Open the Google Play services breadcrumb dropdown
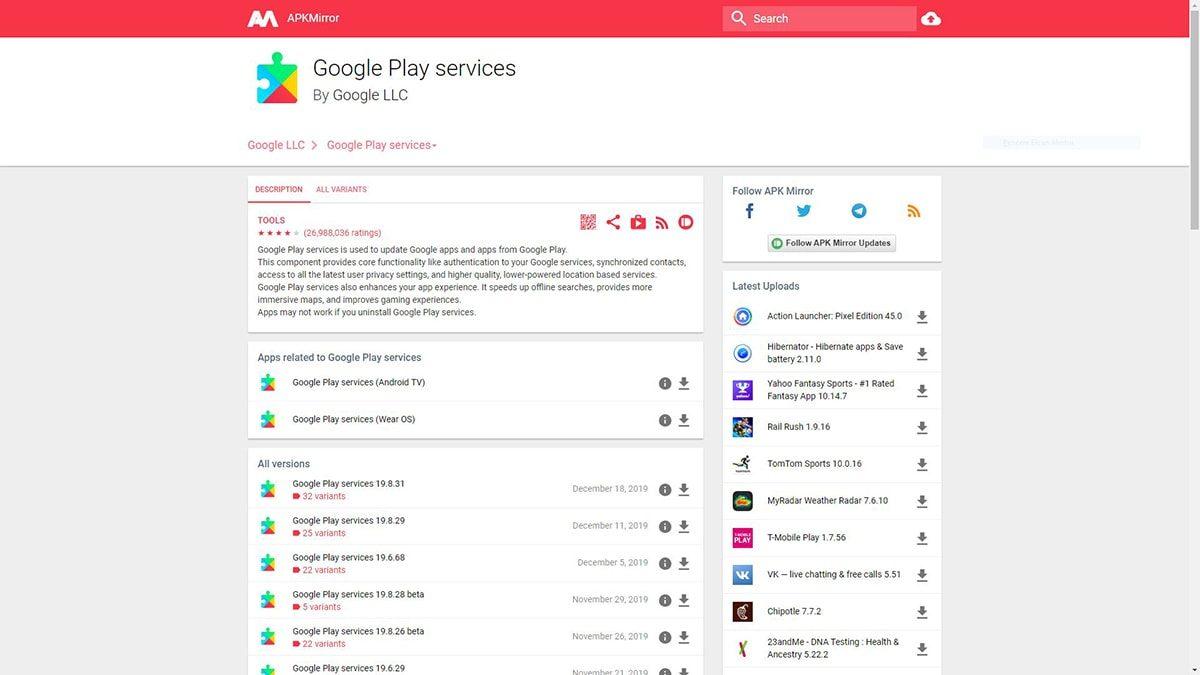This screenshot has height=675, width=1200. 380,145
